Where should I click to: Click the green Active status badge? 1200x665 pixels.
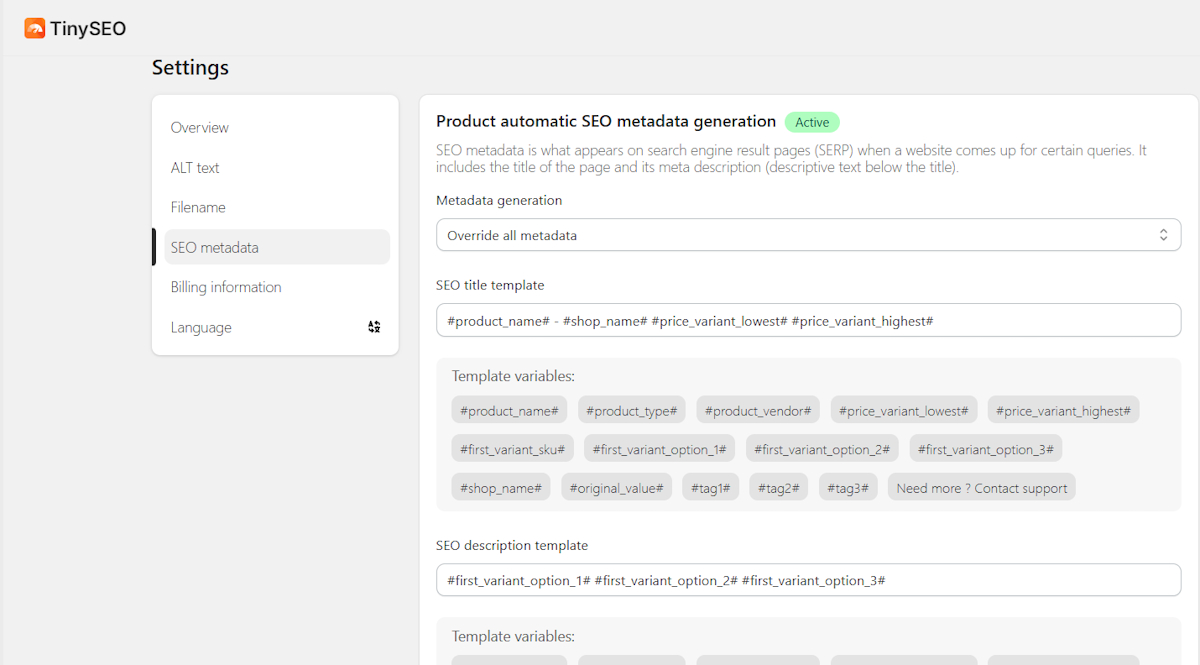[x=812, y=122]
